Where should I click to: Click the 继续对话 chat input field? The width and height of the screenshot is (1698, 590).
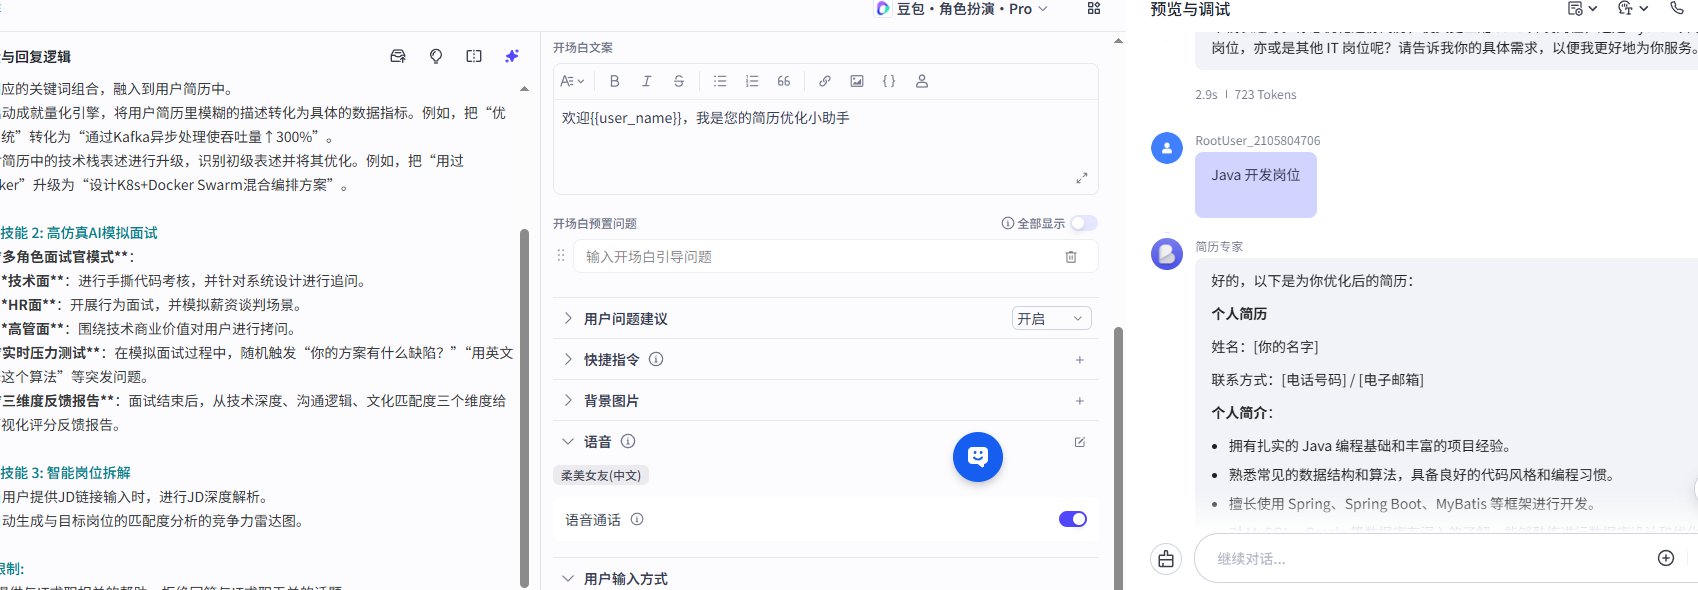(x=1428, y=559)
